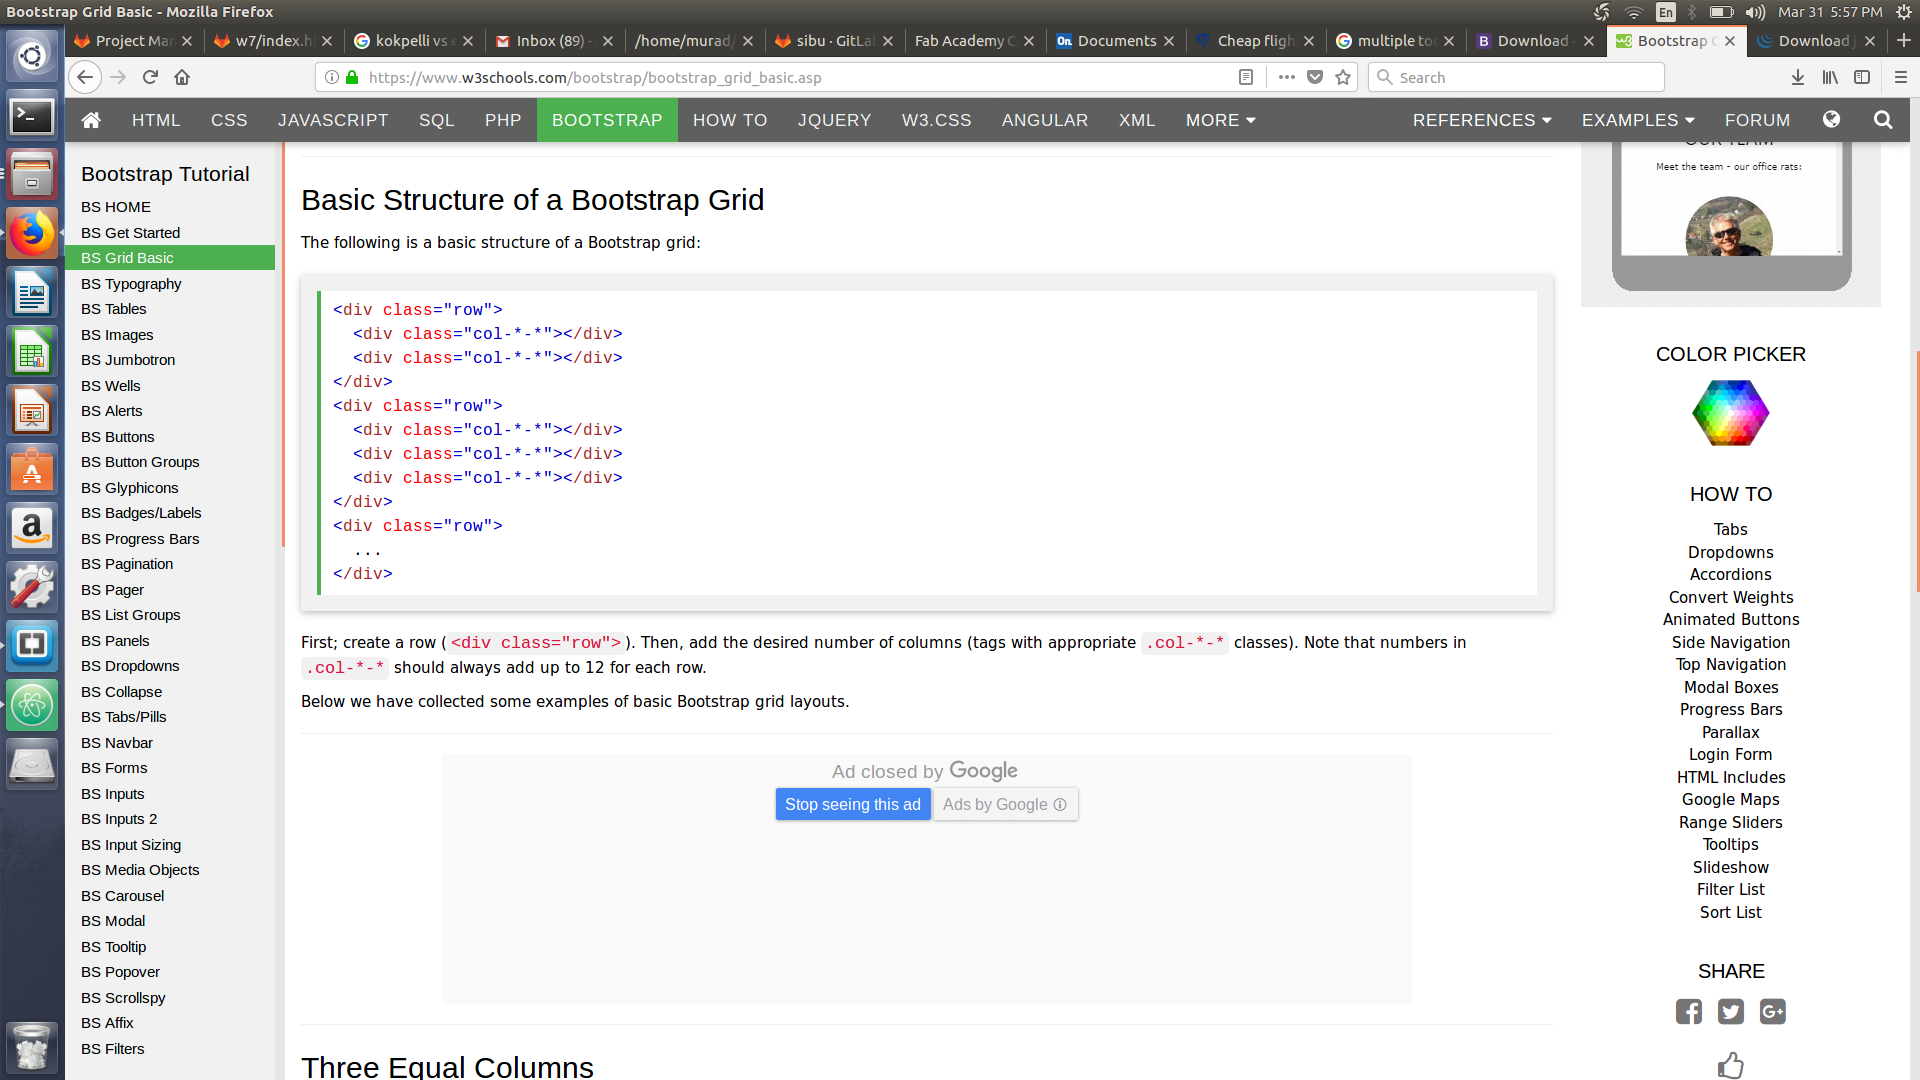Select the BOOTSTRAP navbar item
This screenshot has width=1920, height=1080.
[x=607, y=120]
